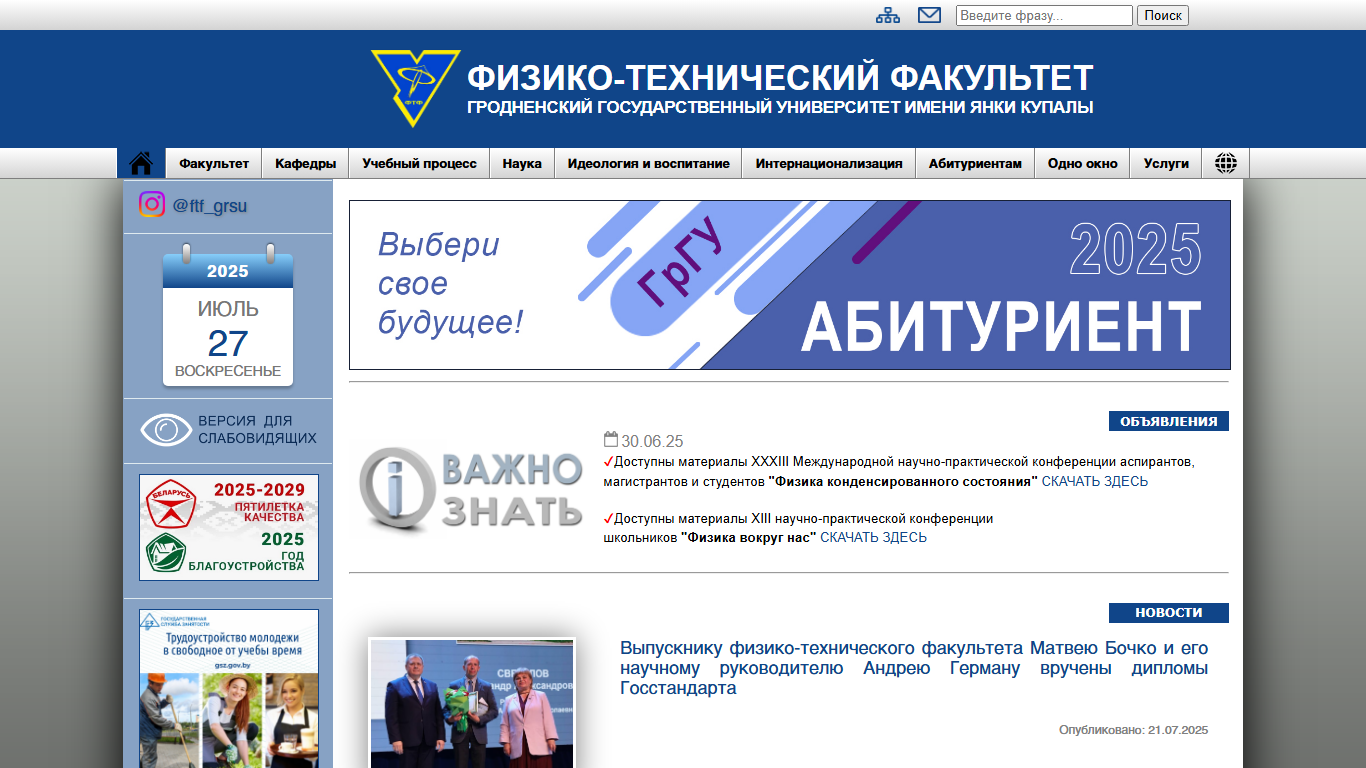
Task: Click the Физико-технический факультет header title
Action: point(780,77)
